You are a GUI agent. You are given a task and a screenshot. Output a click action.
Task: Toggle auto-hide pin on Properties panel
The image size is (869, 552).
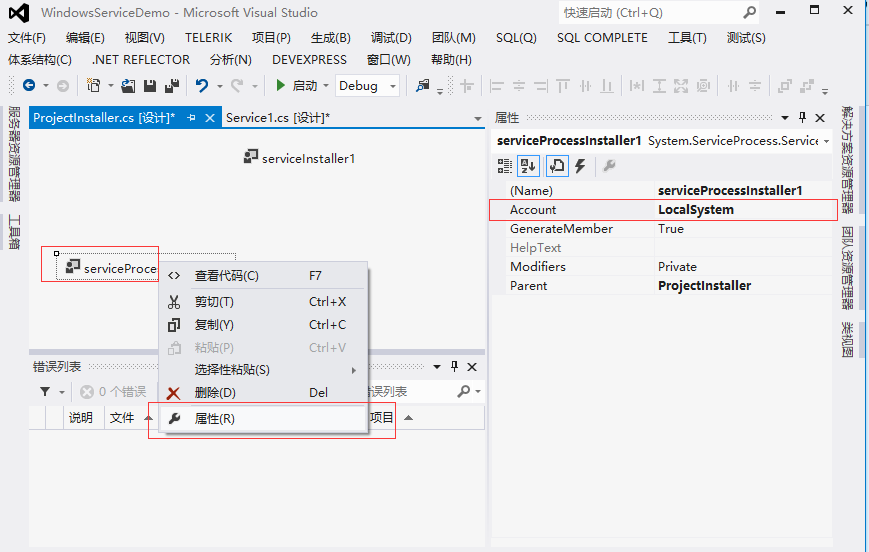(803, 118)
